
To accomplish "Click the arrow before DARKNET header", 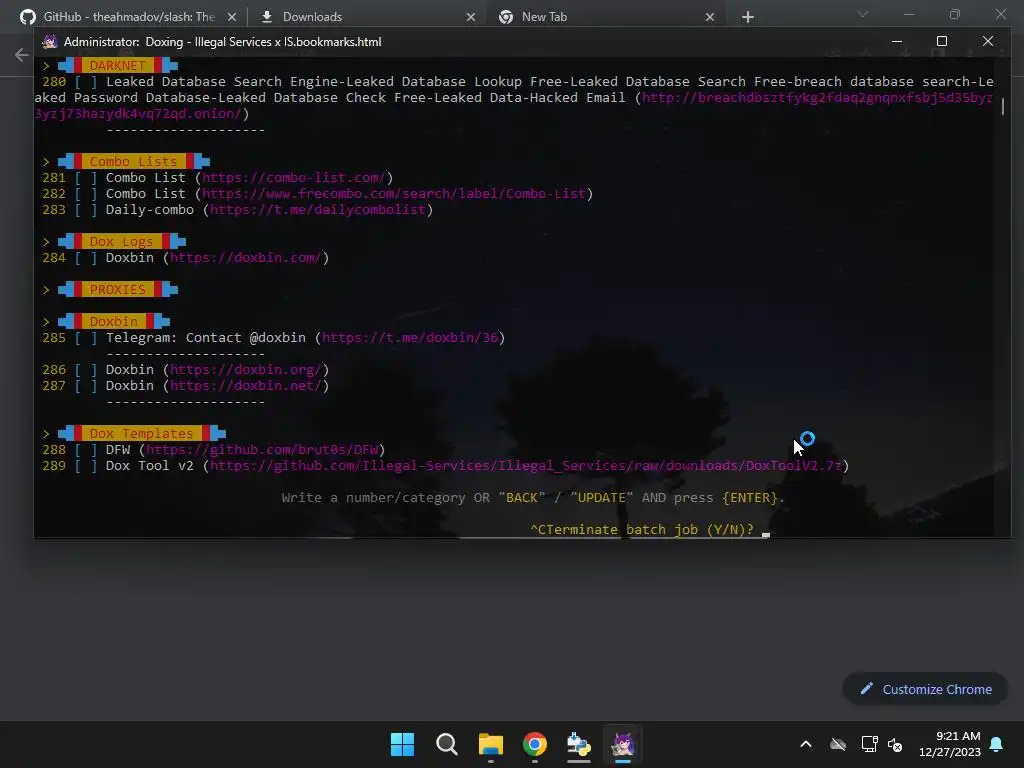I will (46, 65).
